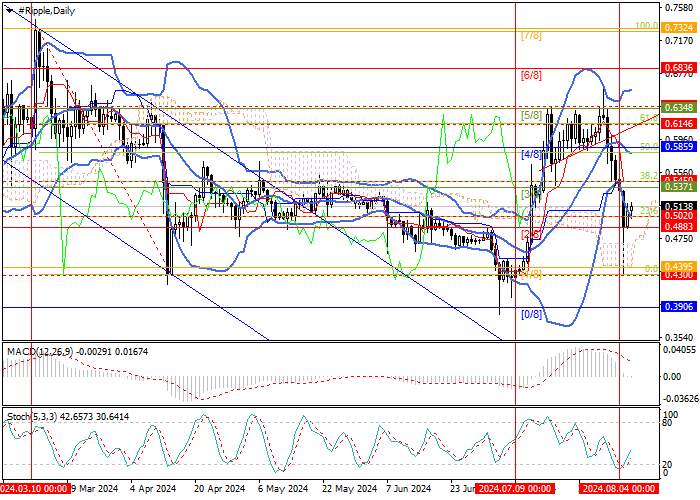This screenshot has width=700, height=500.
Task: Click the 20 Apr 2024 date label
Action: pos(221,488)
